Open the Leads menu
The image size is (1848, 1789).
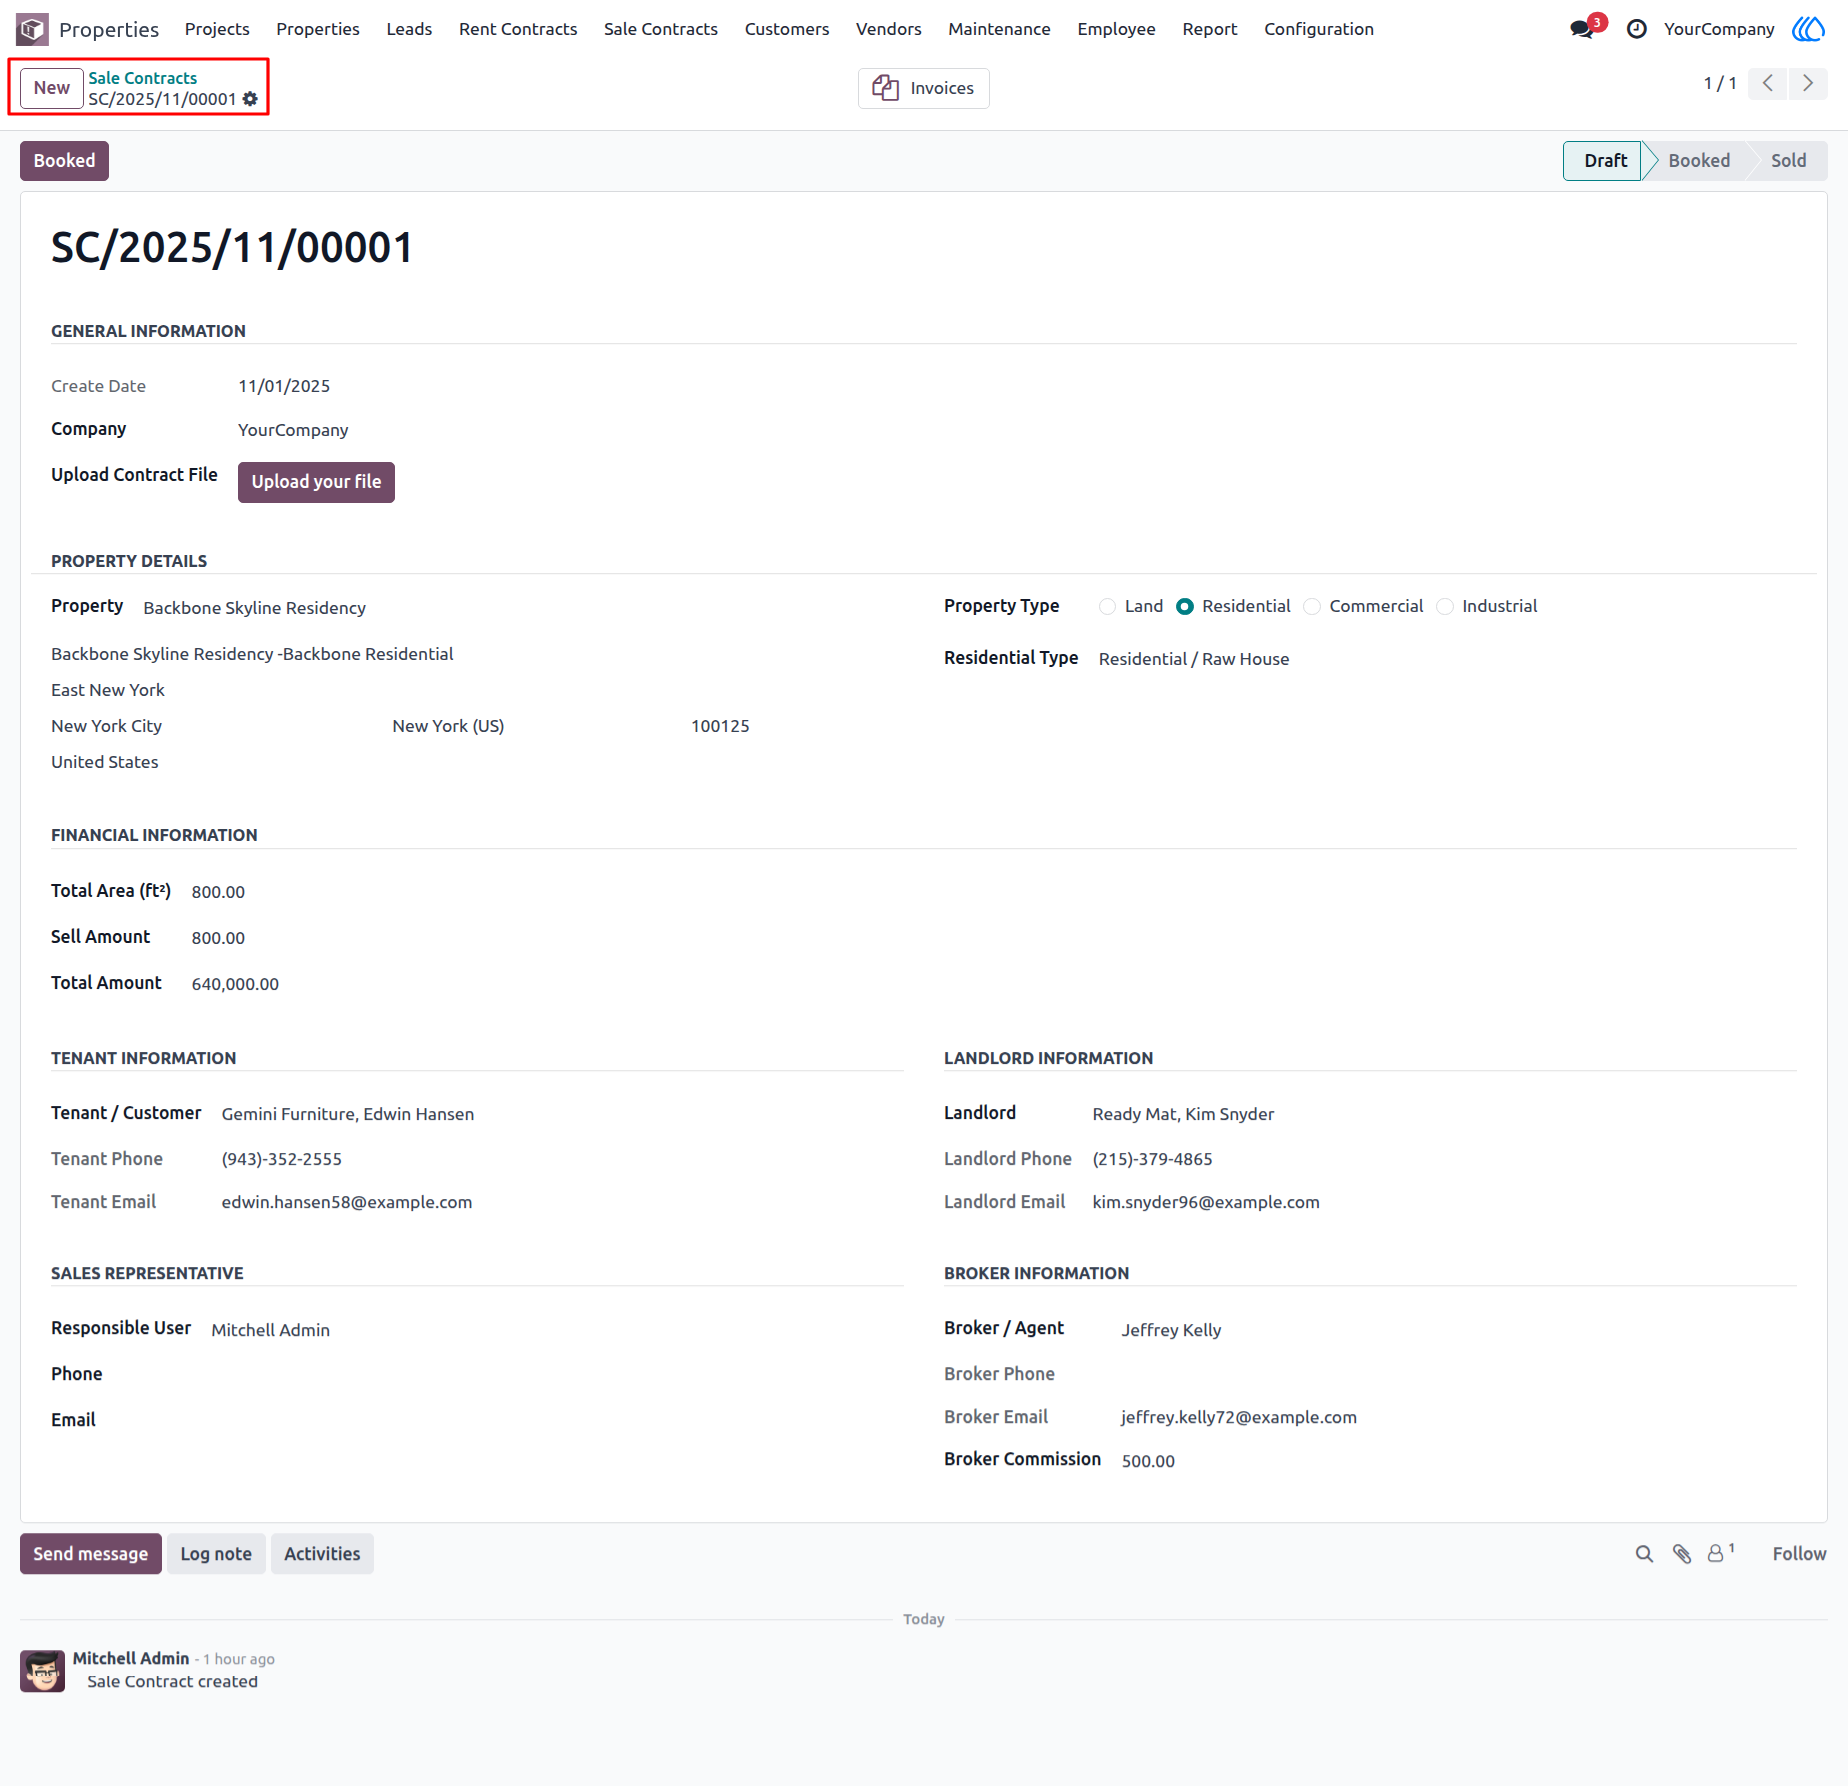tap(409, 29)
